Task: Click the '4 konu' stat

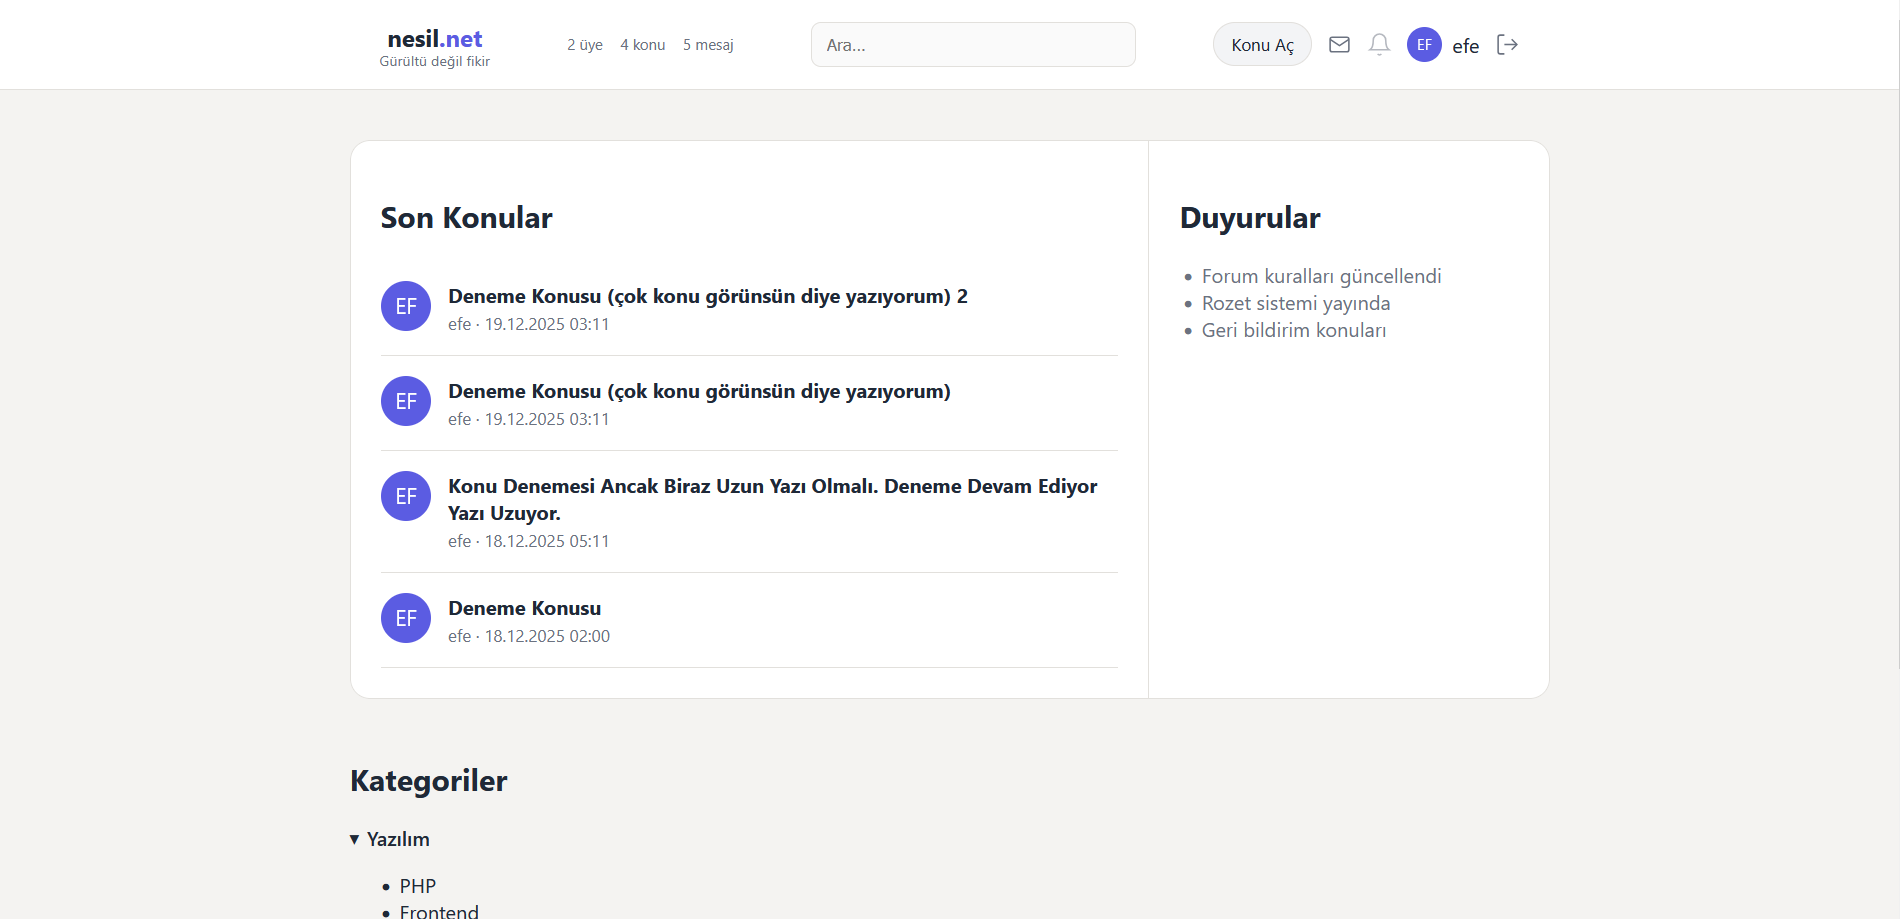Action: coord(642,45)
